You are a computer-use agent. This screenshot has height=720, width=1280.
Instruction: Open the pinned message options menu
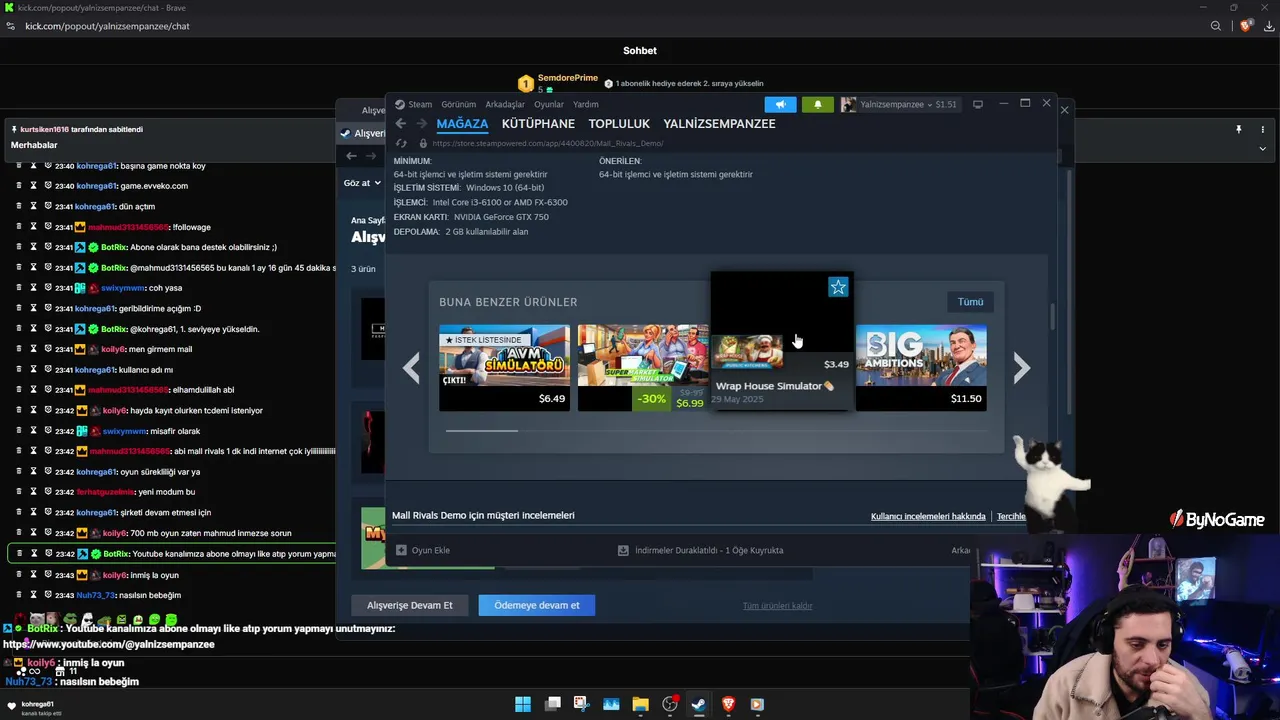point(1263,129)
